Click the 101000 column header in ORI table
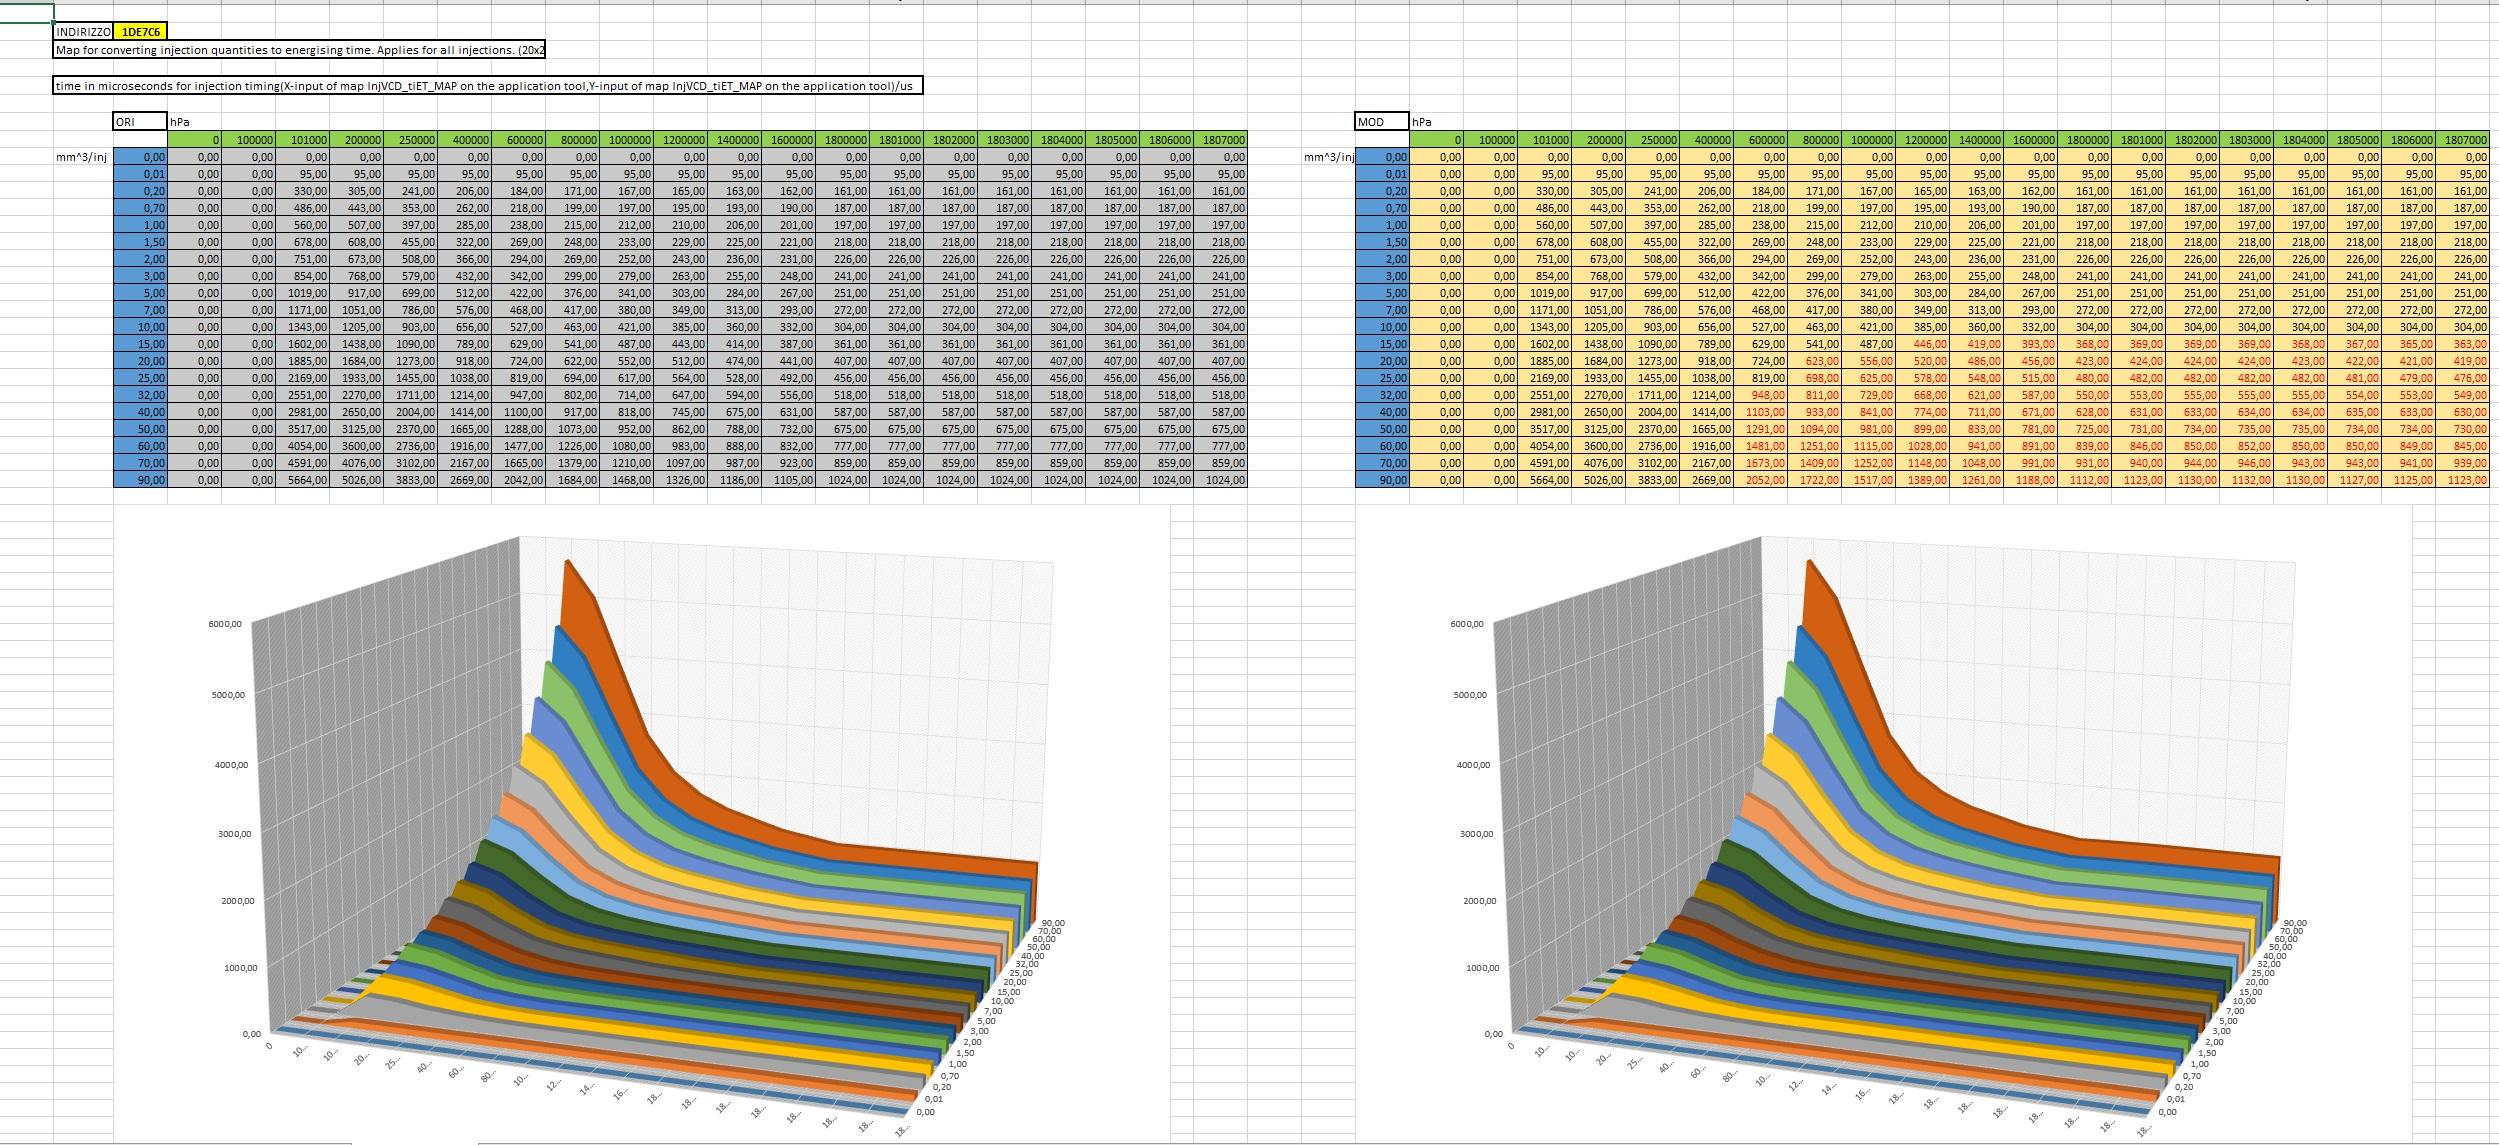Image resolution: width=2499 pixels, height=1145 pixels. (x=303, y=141)
